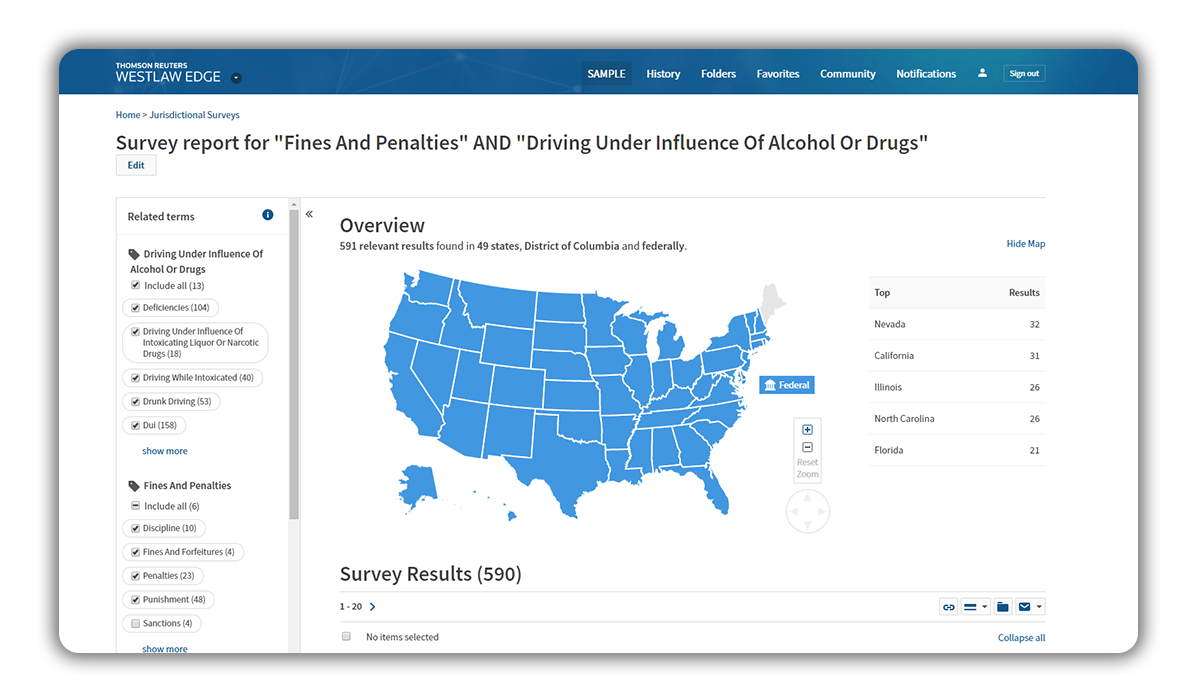Go to next page of results
The image size is (1200, 700).
[373, 607]
